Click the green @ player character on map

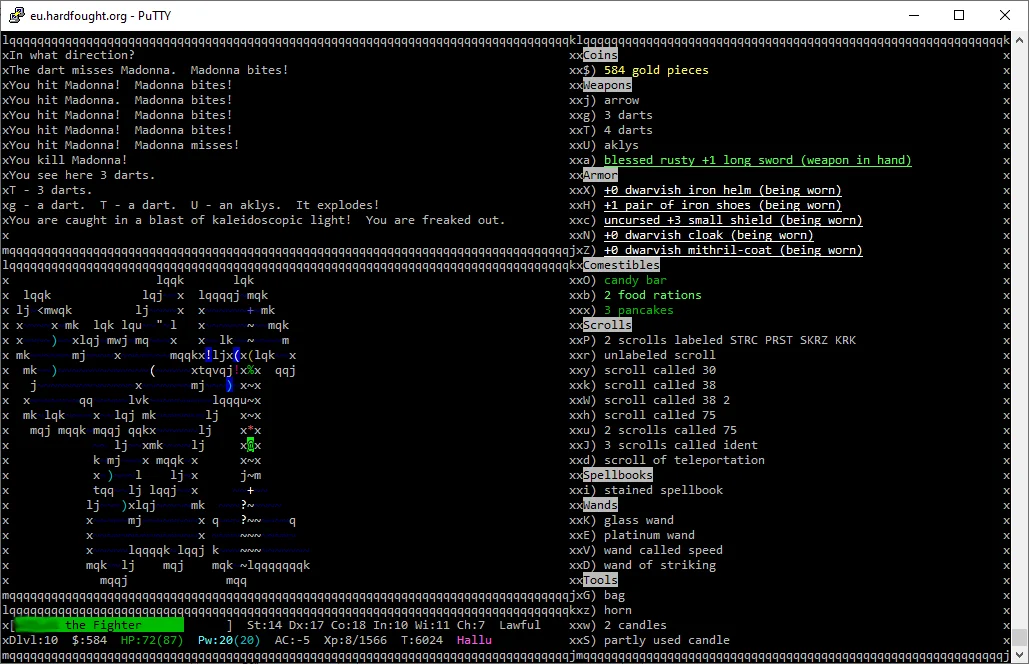[x=251, y=446]
